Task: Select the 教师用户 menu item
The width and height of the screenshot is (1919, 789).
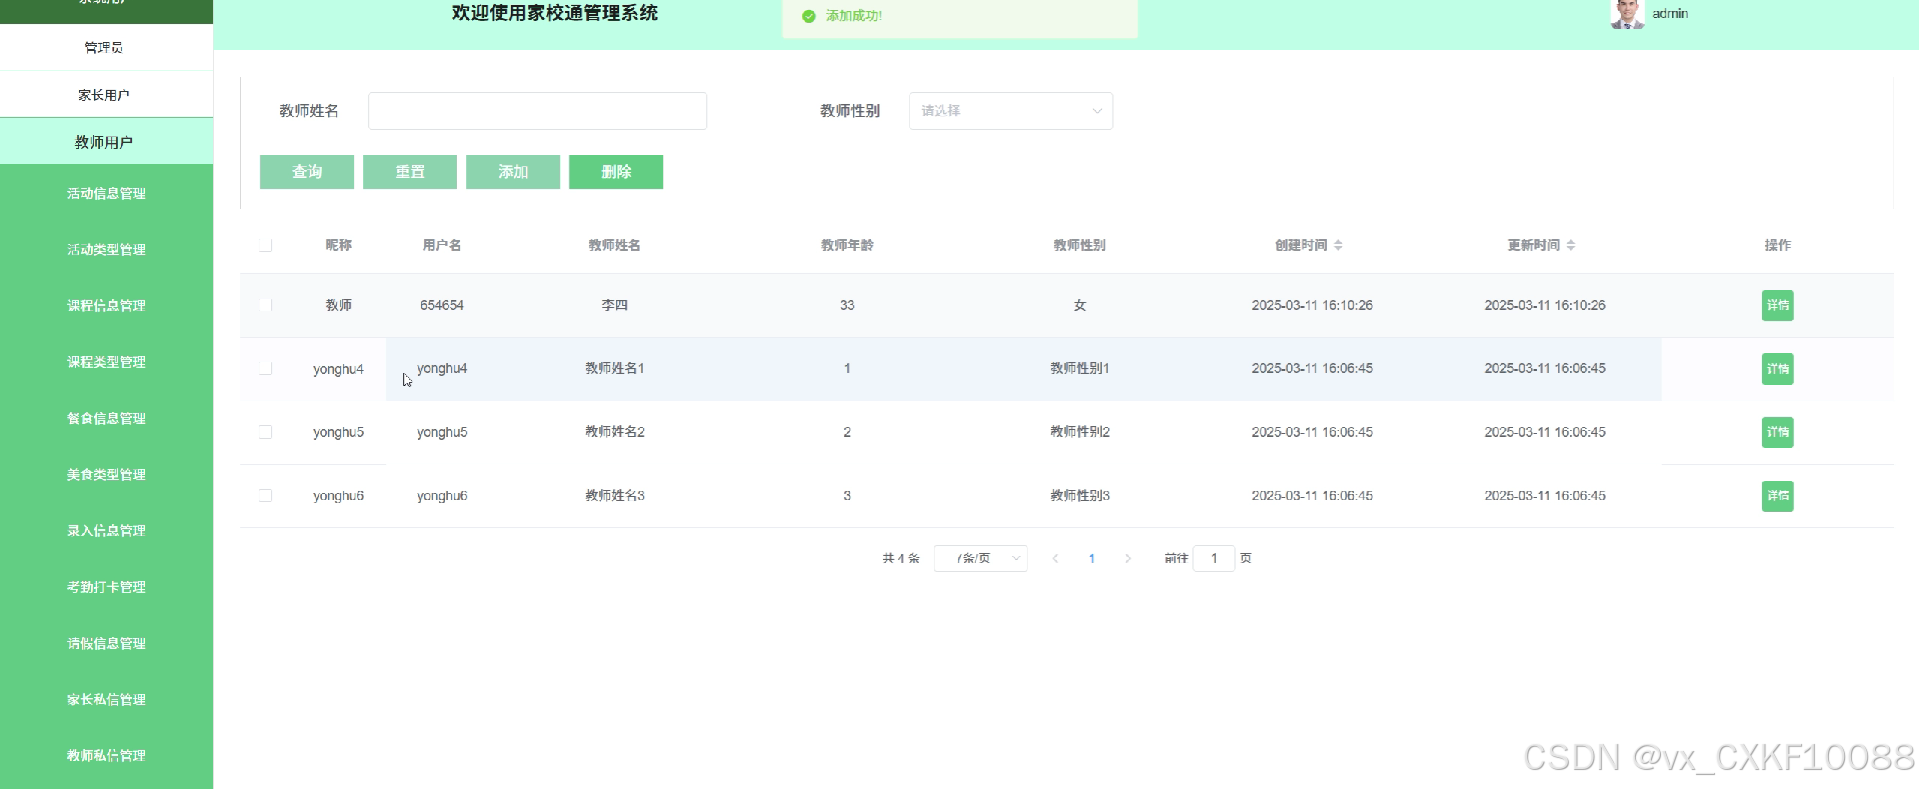Action: (x=104, y=142)
